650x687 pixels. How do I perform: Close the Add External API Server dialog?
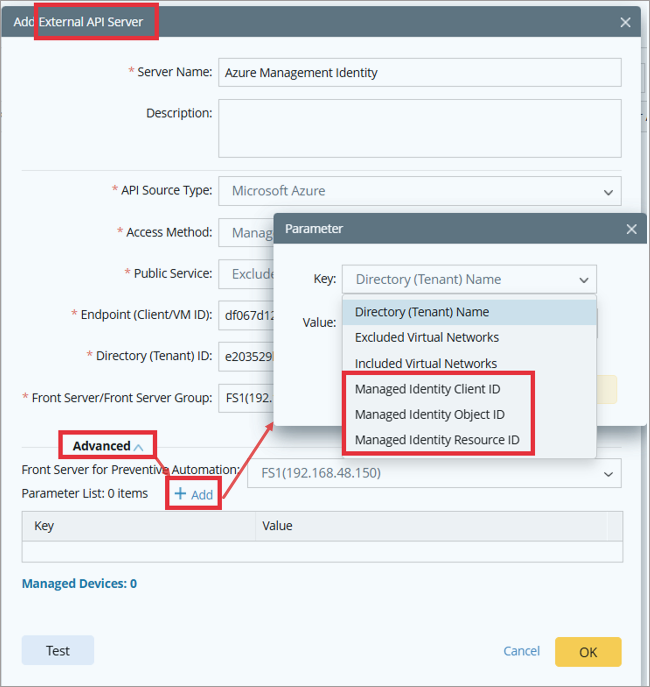point(626,22)
